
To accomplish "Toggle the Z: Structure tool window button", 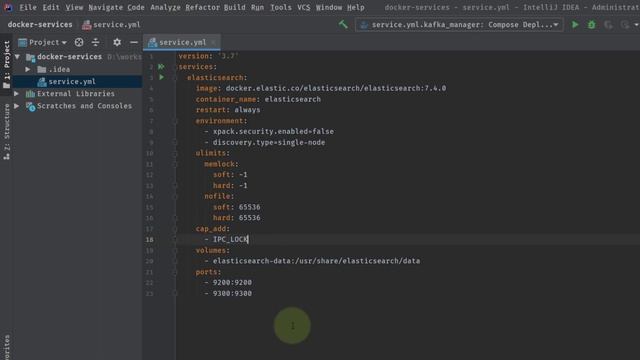I will tap(7, 131).
